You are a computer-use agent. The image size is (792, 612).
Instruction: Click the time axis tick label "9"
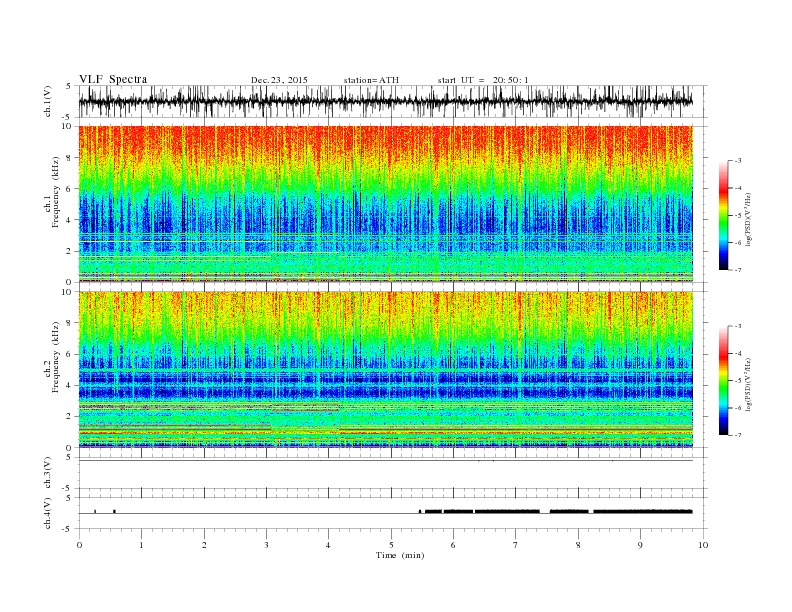(x=640, y=545)
